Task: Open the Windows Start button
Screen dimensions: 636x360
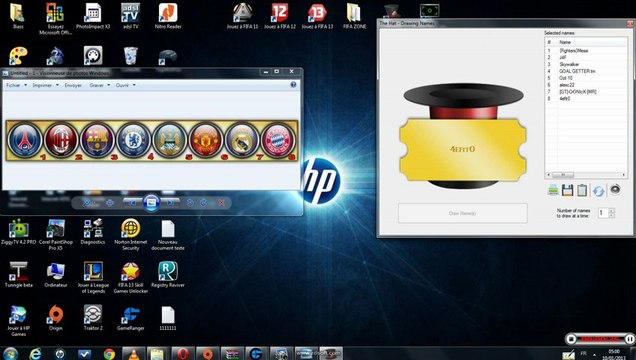Action: point(10,354)
